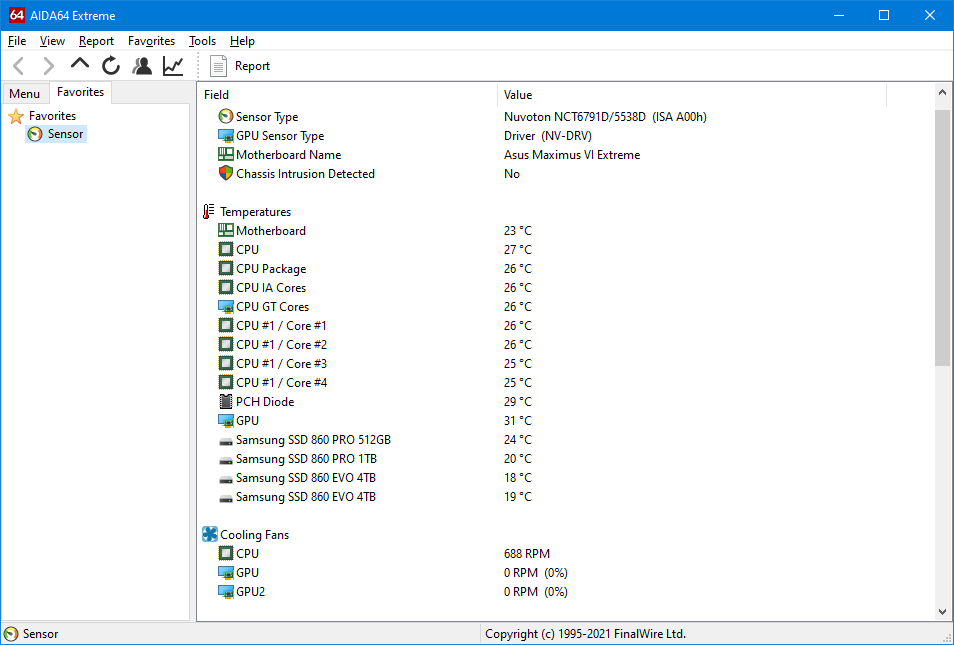This screenshot has width=954, height=645.
Task: Click the AIDA64 title bar app icon
Action: pyautogui.click(x=16, y=15)
